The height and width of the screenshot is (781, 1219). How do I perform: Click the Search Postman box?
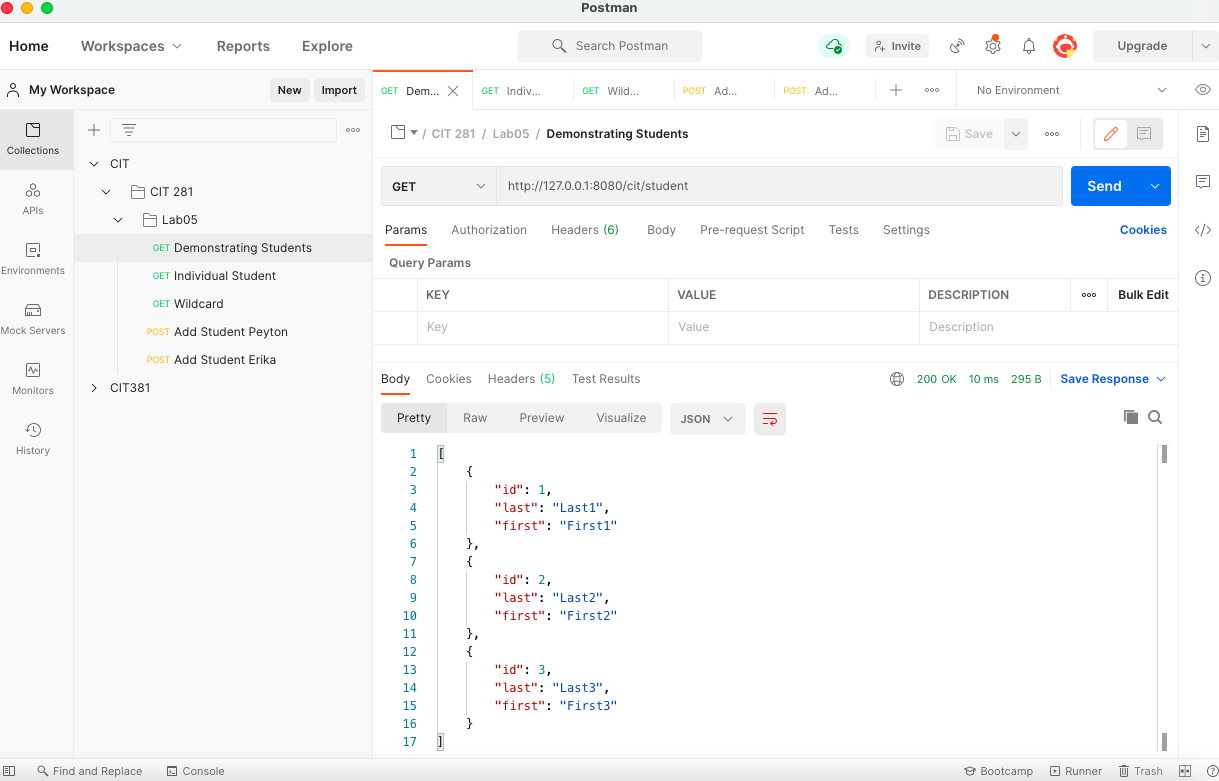[x=609, y=46]
